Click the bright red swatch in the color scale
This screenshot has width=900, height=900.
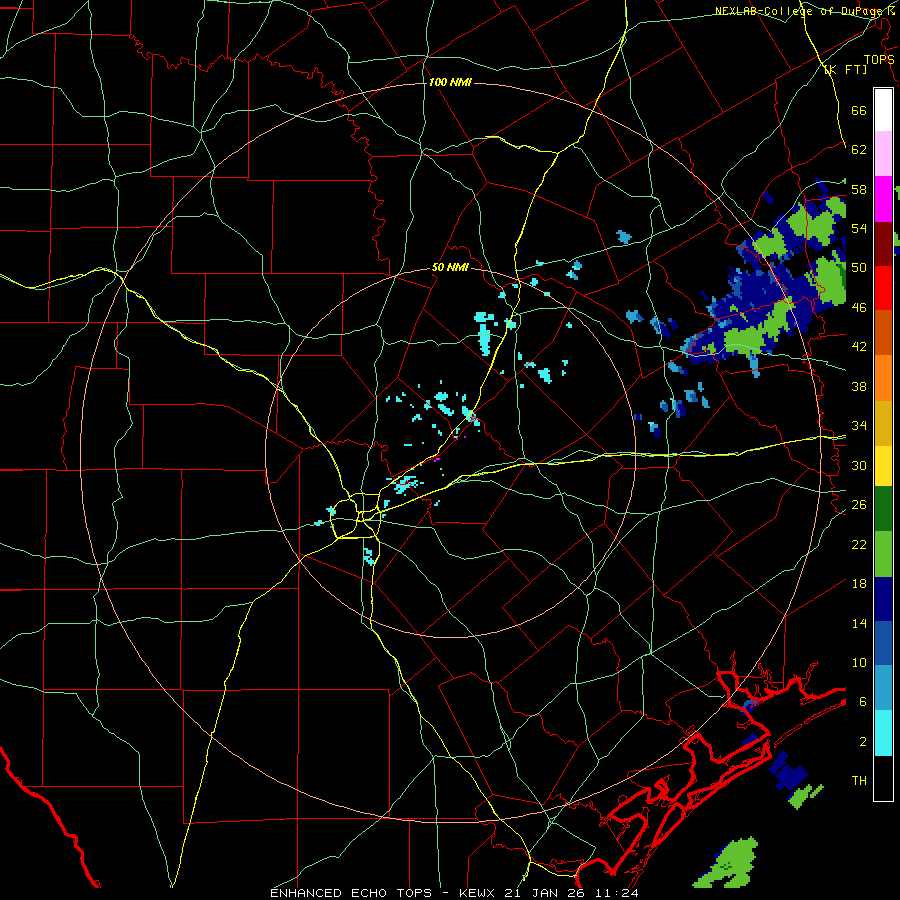(883, 288)
